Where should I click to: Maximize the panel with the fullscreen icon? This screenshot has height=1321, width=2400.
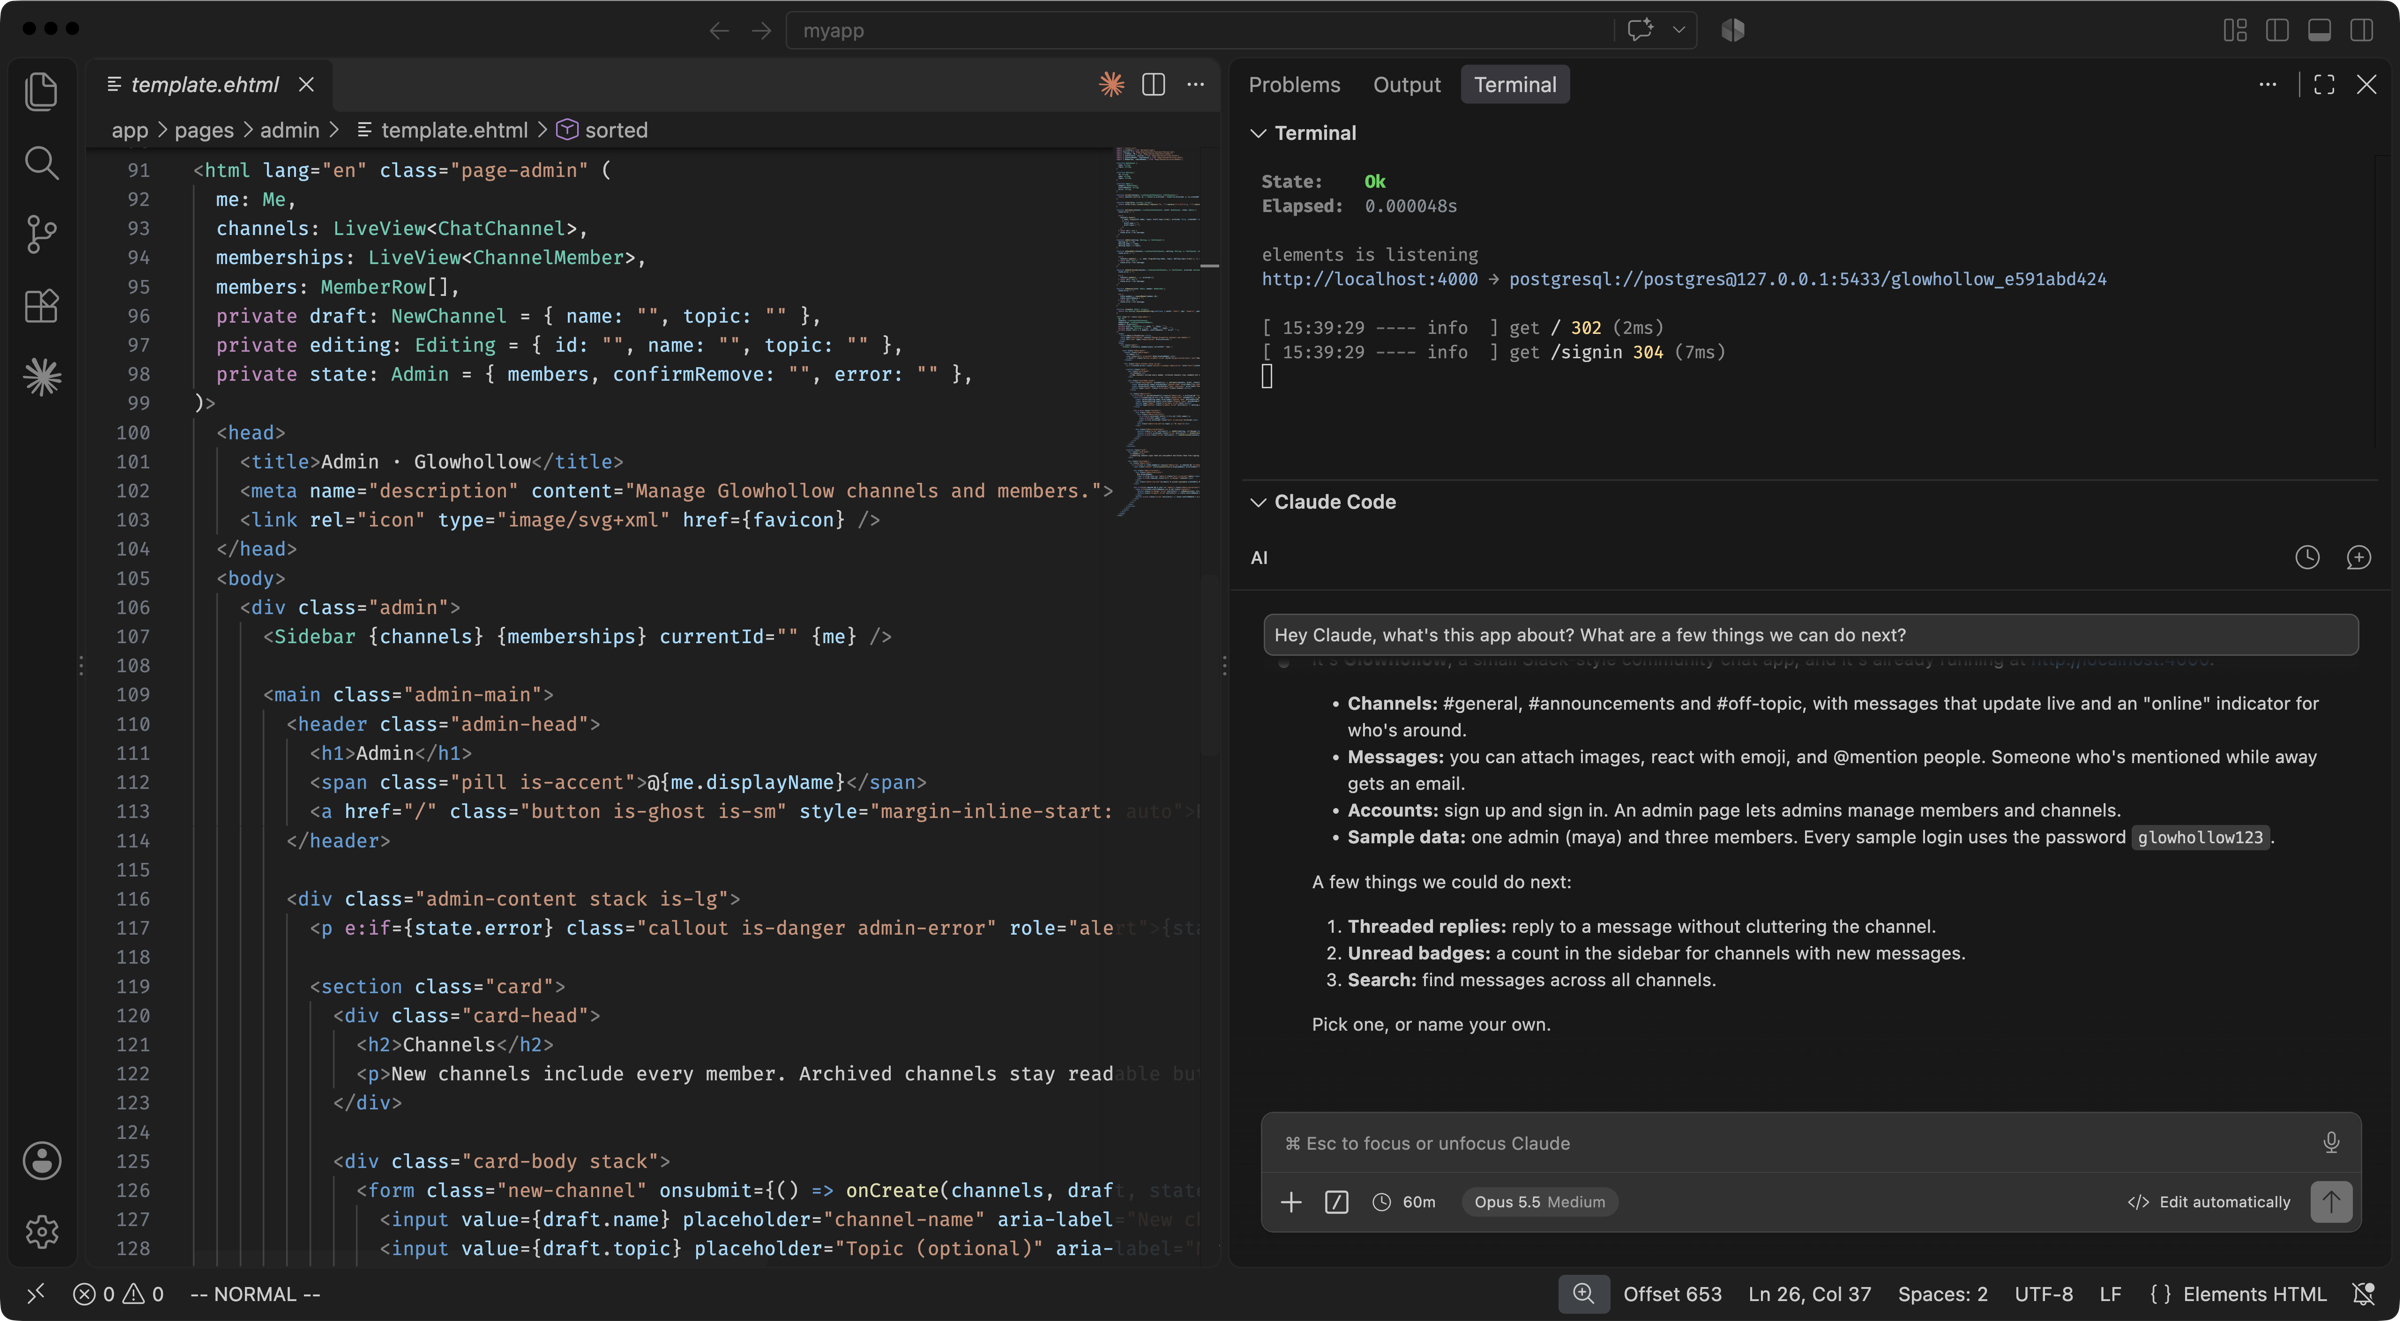pos(2324,84)
